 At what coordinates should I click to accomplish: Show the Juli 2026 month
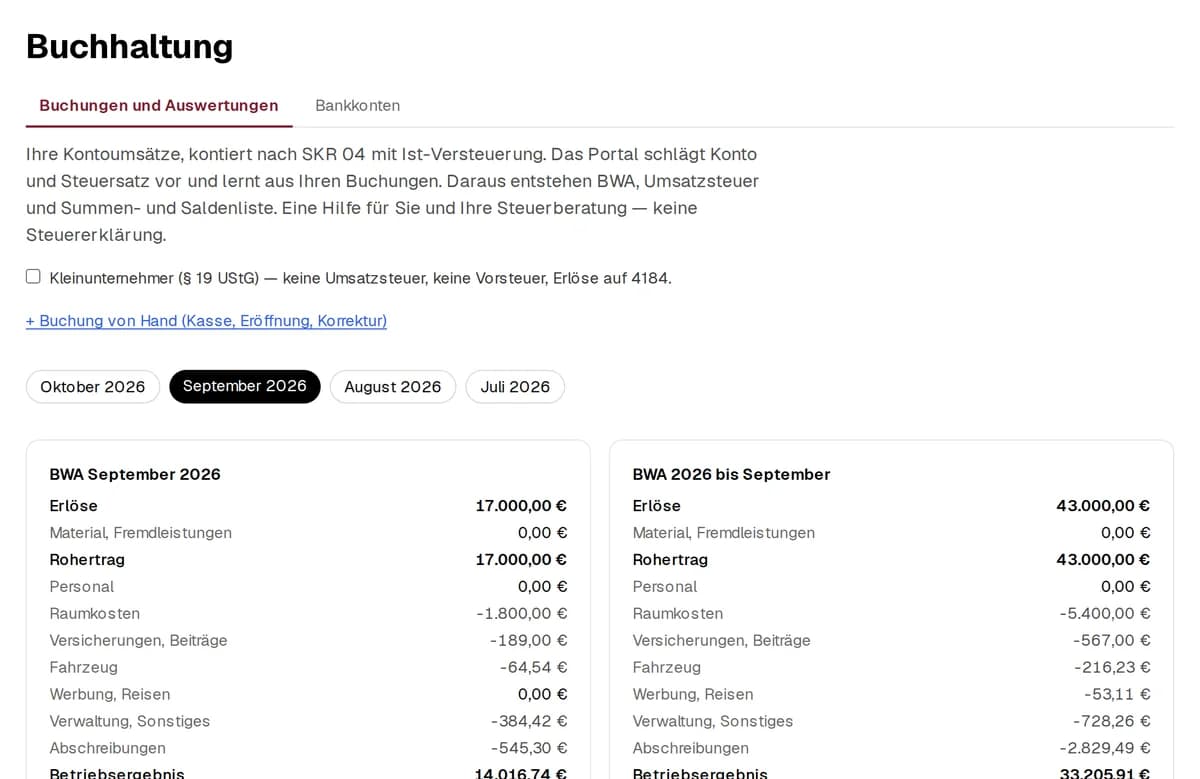pyautogui.click(x=515, y=387)
